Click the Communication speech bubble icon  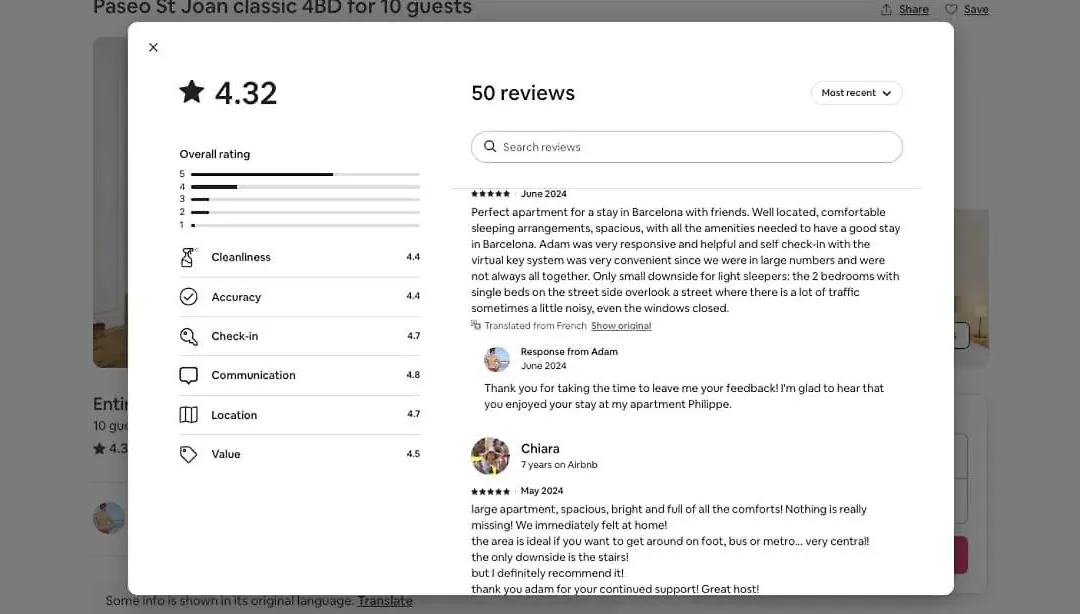pyautogui.click(x=188, y=376)
